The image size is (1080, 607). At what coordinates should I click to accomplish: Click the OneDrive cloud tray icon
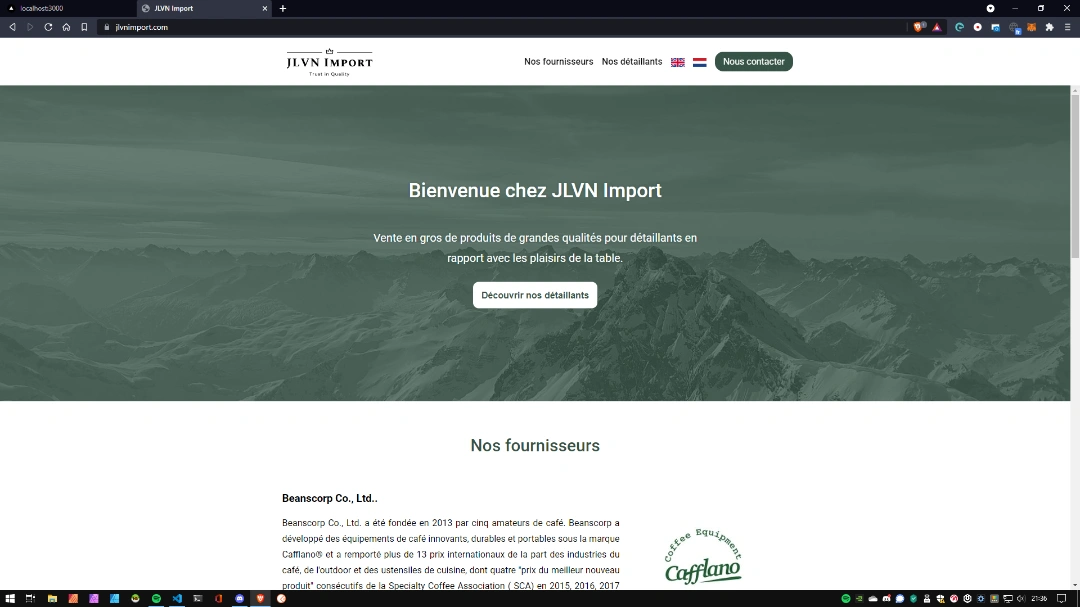pyautogui.click(x=873, y=599)
